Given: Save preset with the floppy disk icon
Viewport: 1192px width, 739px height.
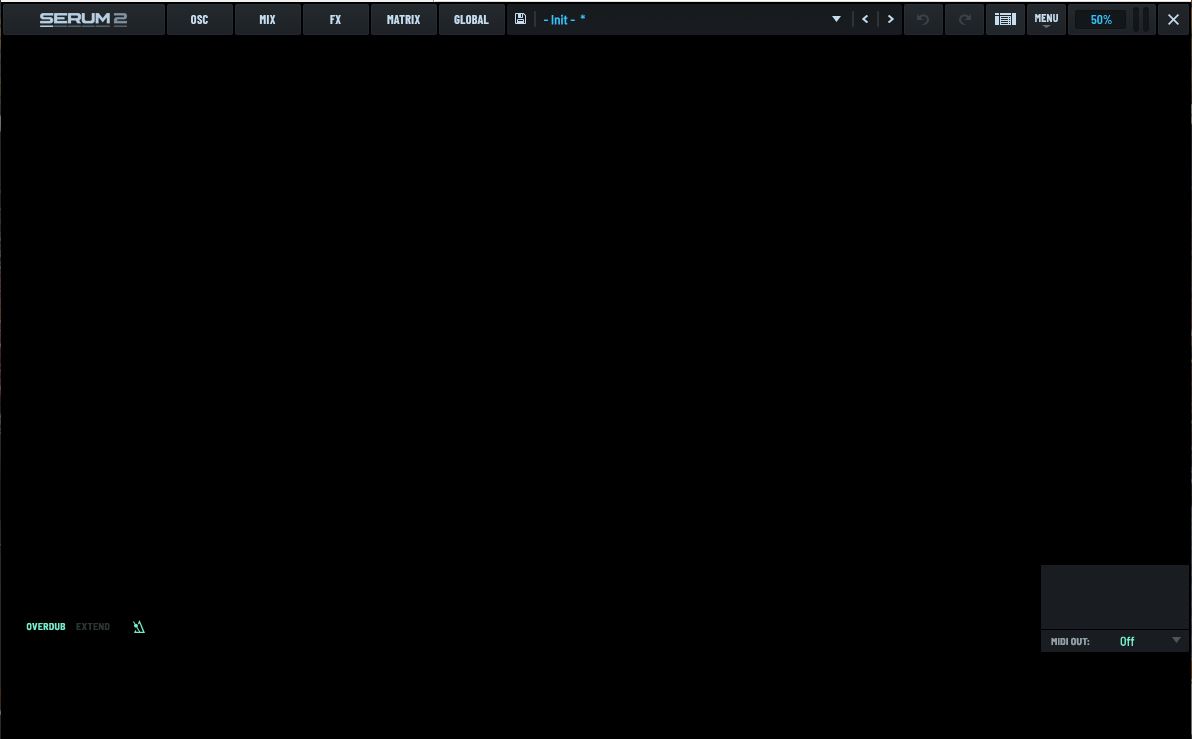Looking at the screenshot, I should tap(520, 19).
